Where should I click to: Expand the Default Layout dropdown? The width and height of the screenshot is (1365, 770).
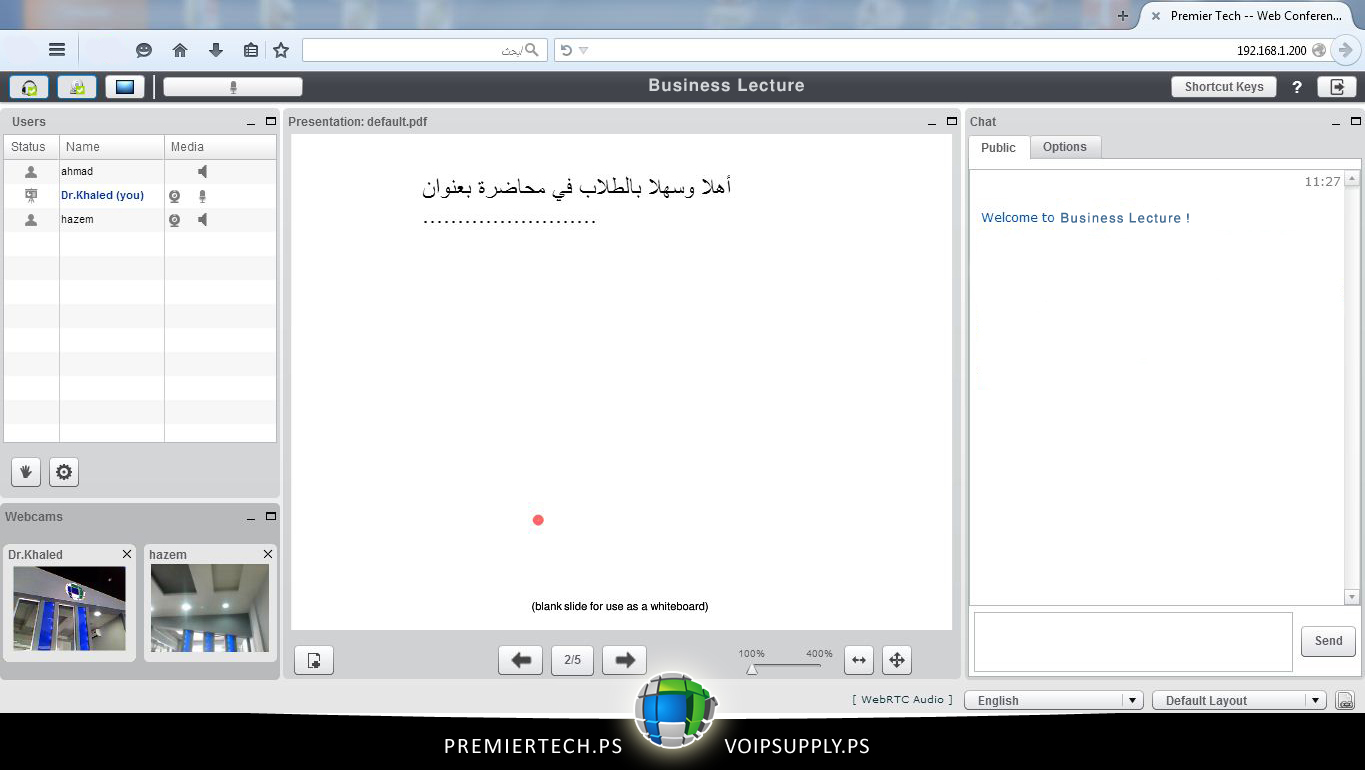pos(1239,701)
